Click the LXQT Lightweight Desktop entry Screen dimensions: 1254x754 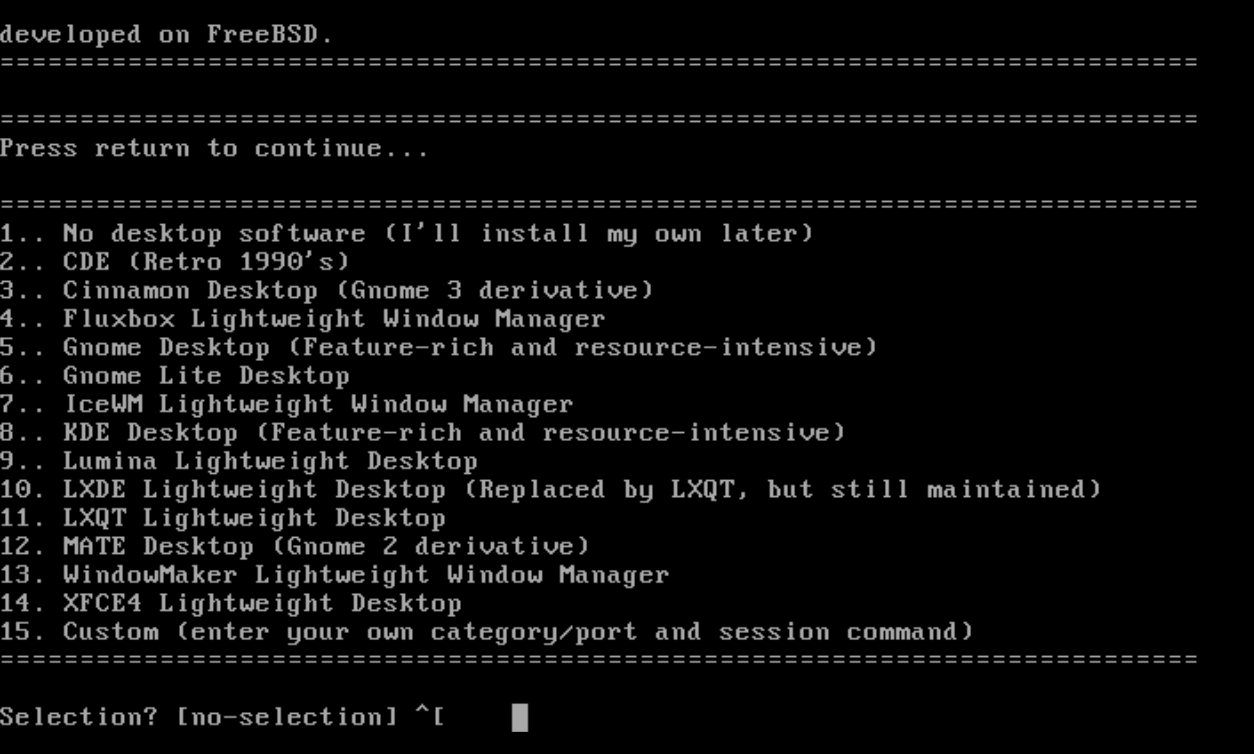click(x=222, y=518)
